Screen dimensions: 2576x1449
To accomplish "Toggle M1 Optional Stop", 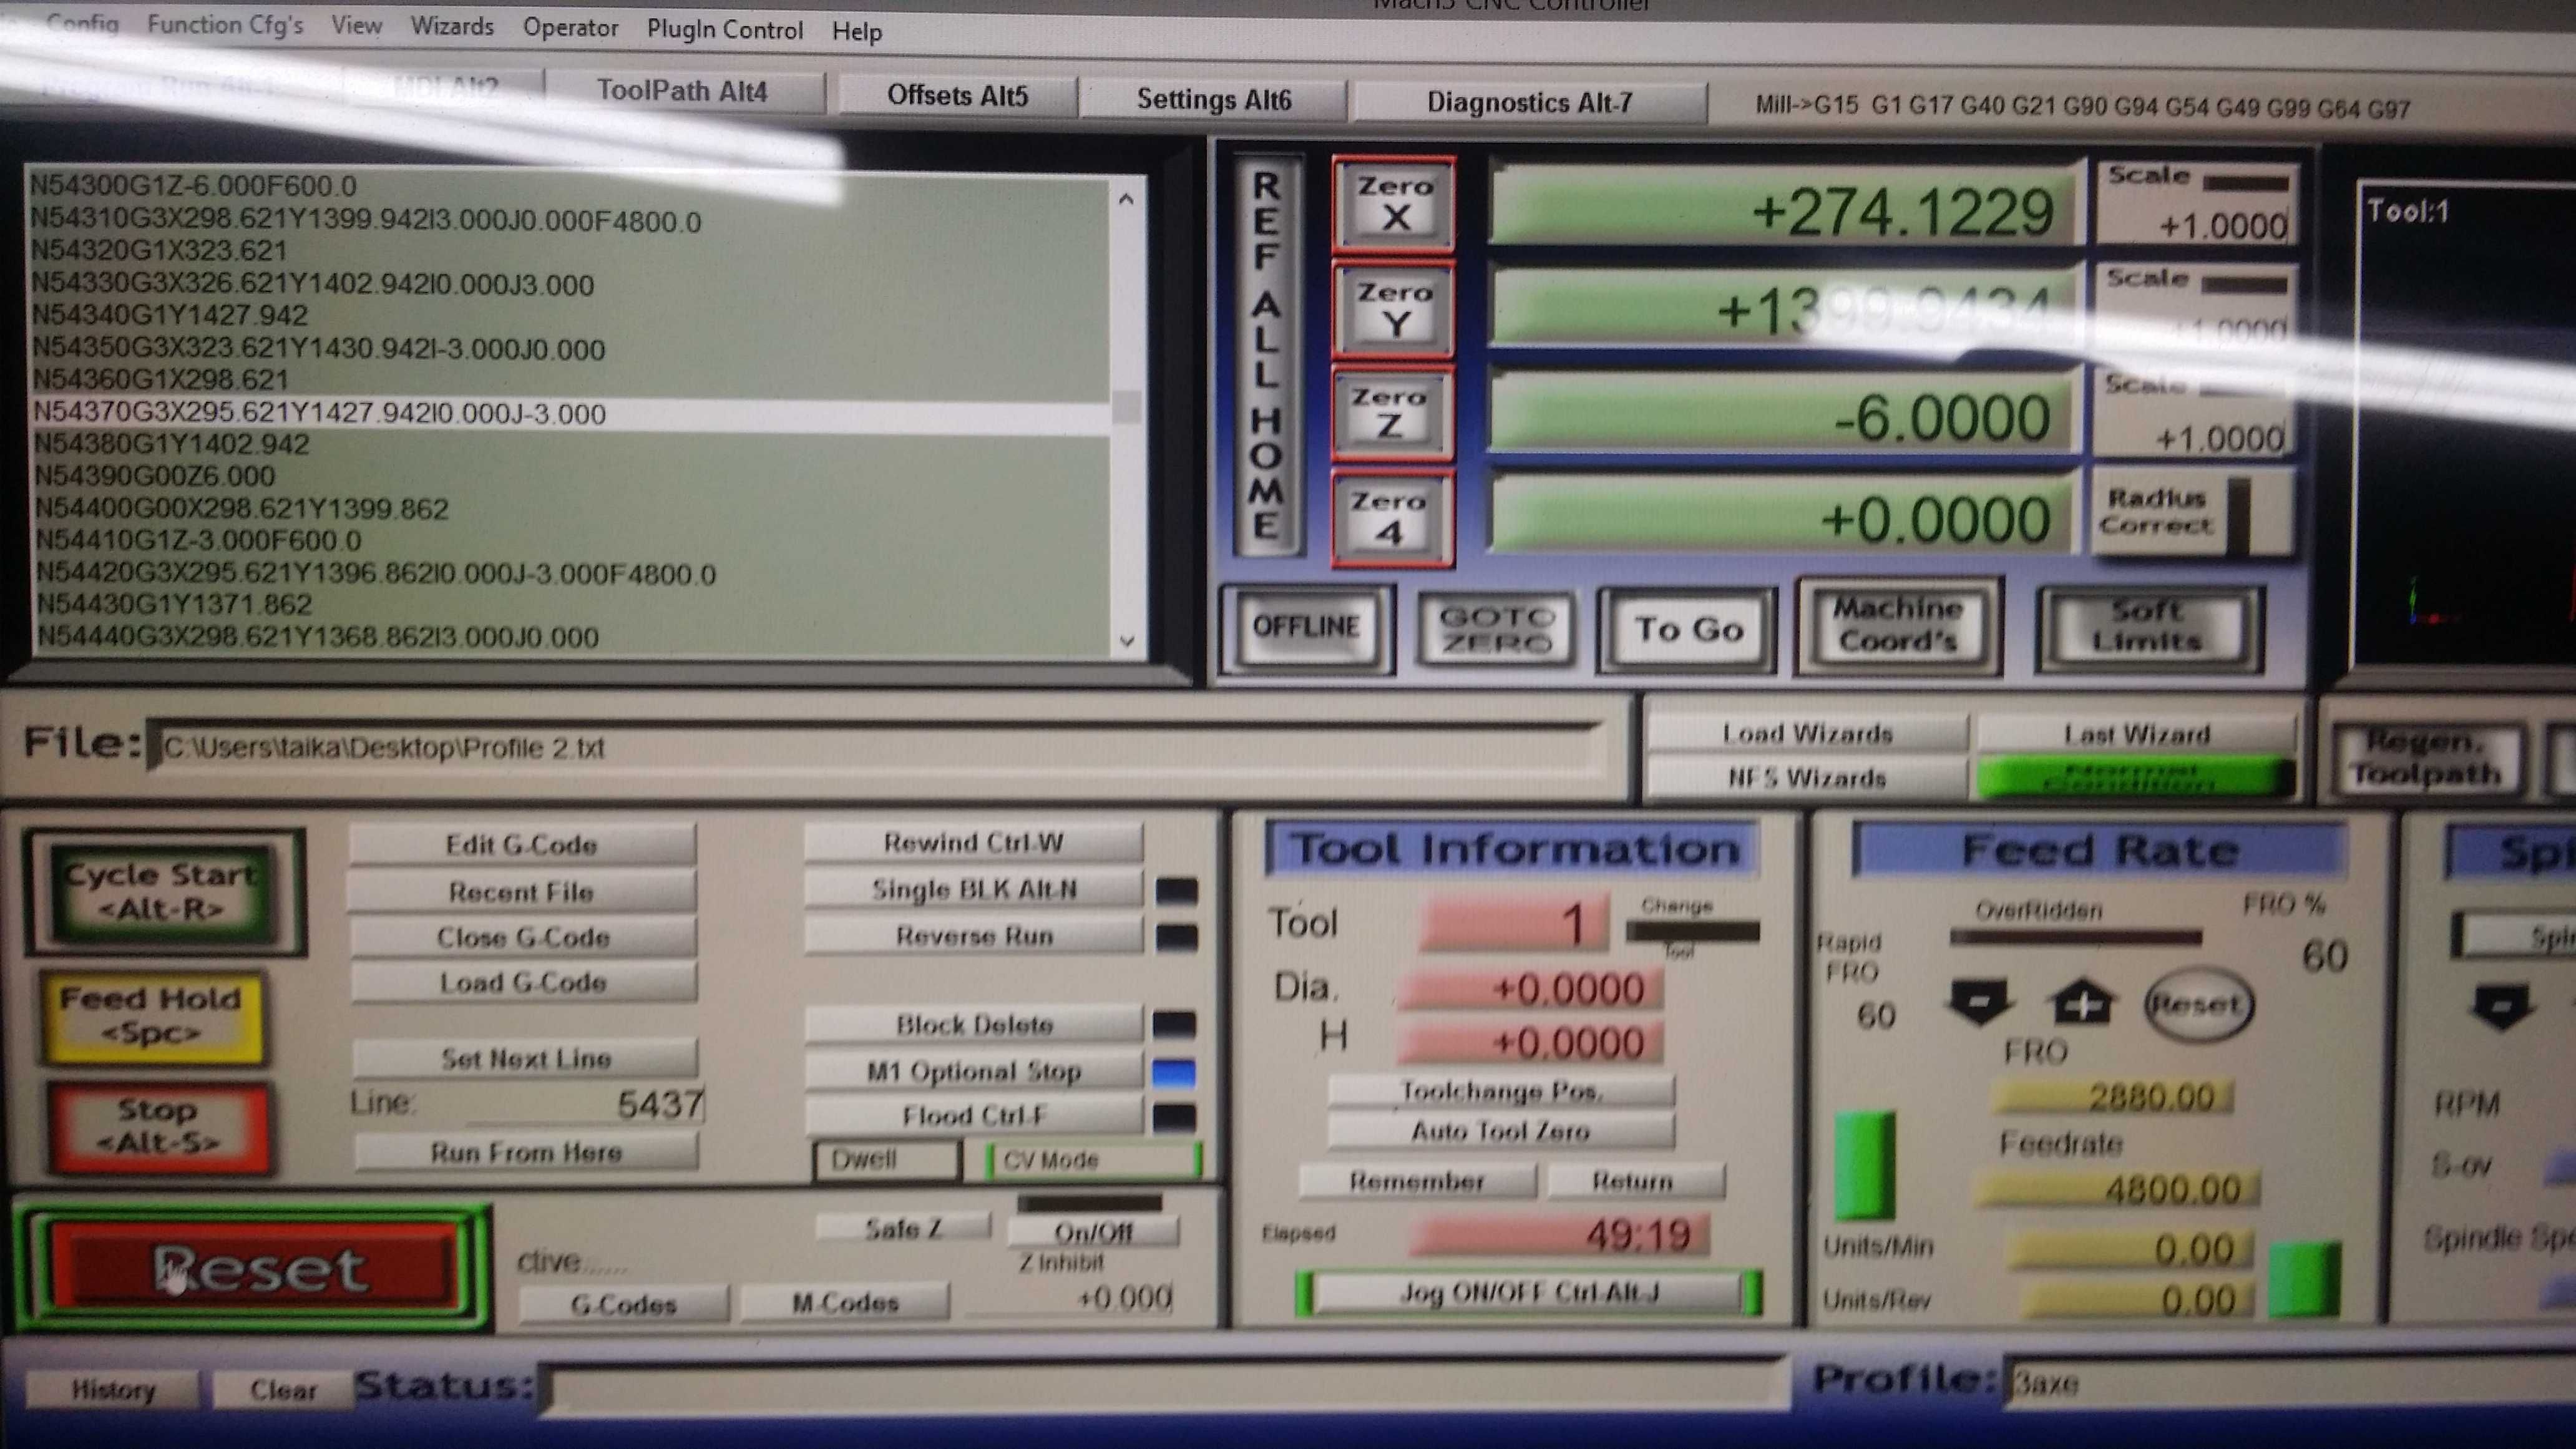I will [973, 1071].
